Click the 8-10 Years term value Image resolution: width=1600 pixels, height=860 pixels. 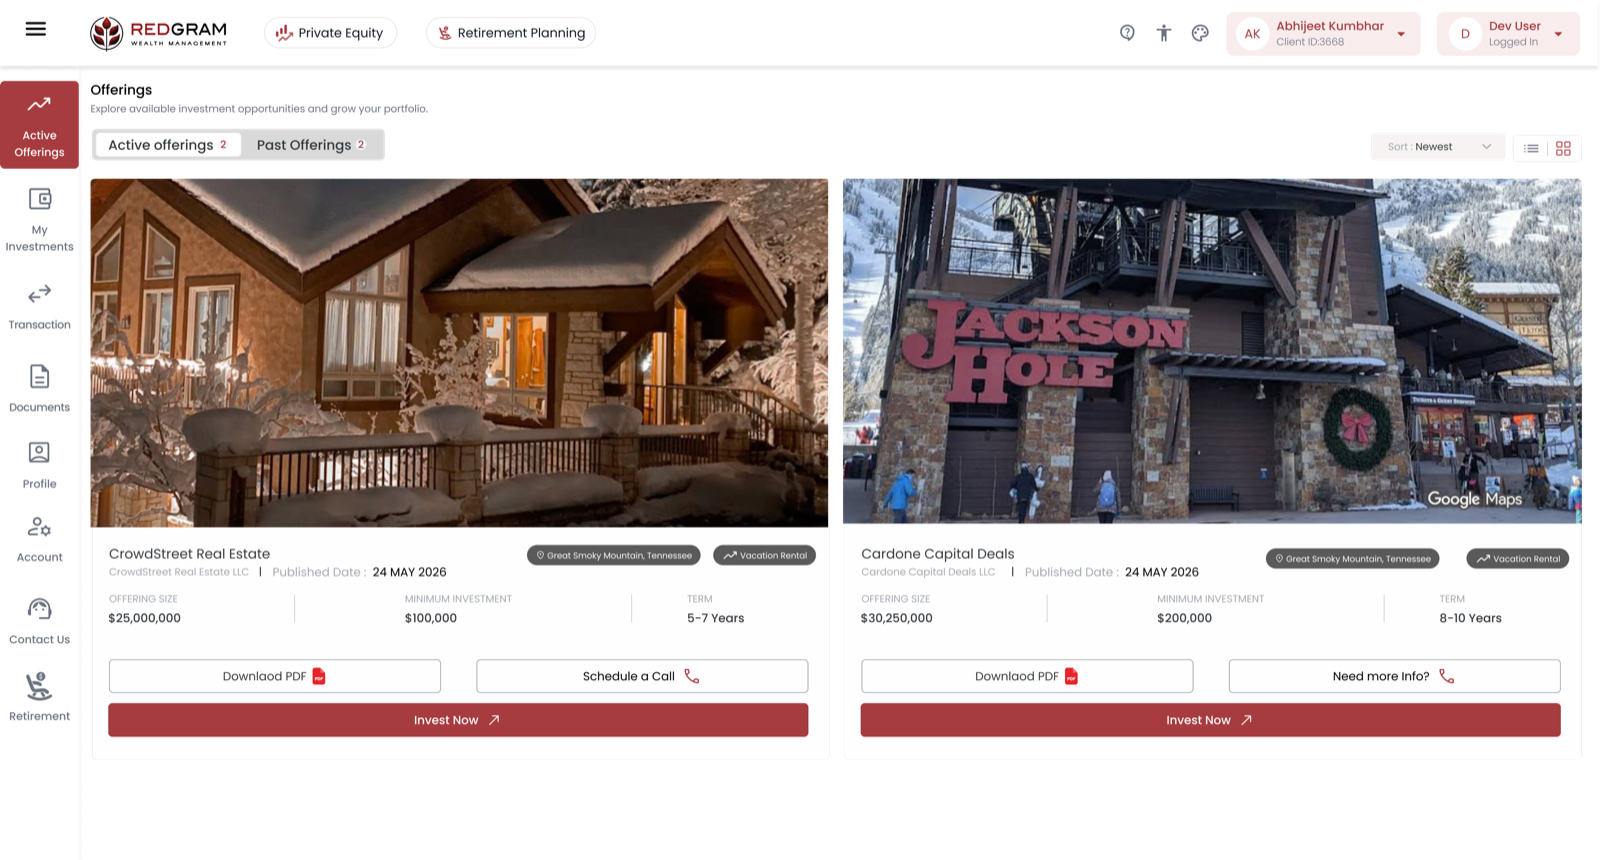(1470, 618)
